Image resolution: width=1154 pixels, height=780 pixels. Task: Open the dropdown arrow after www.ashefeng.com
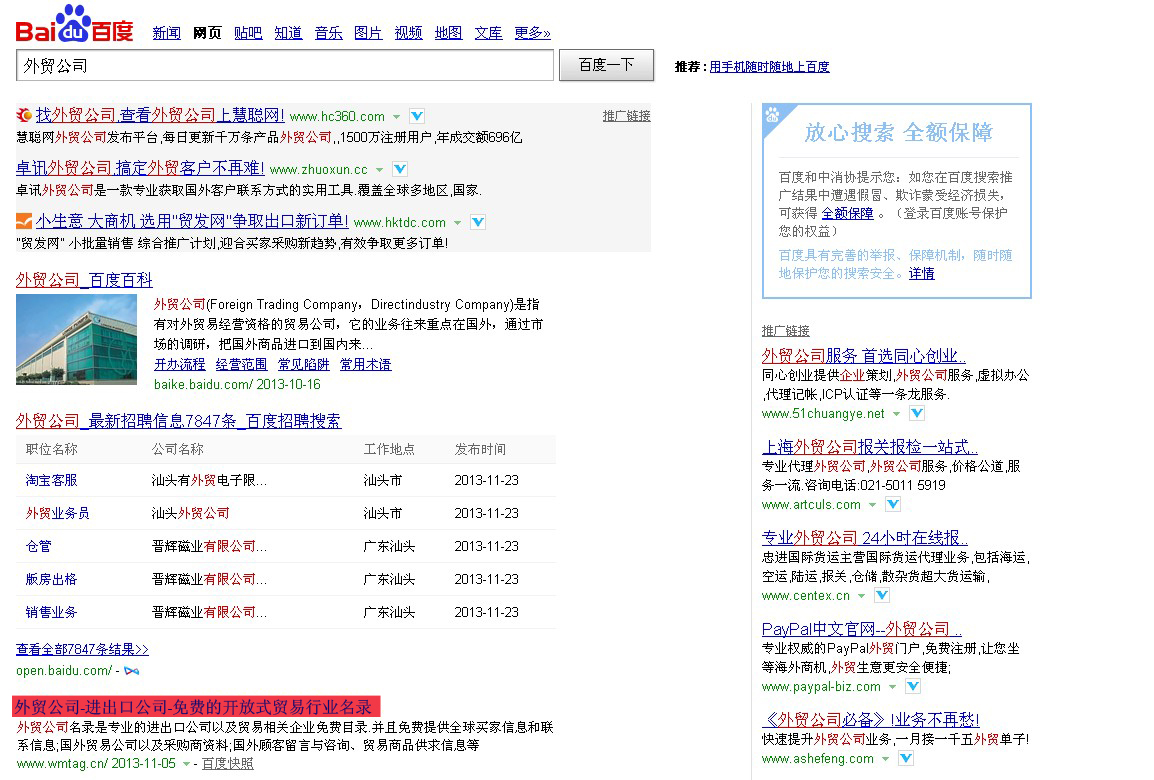(886, 759)
